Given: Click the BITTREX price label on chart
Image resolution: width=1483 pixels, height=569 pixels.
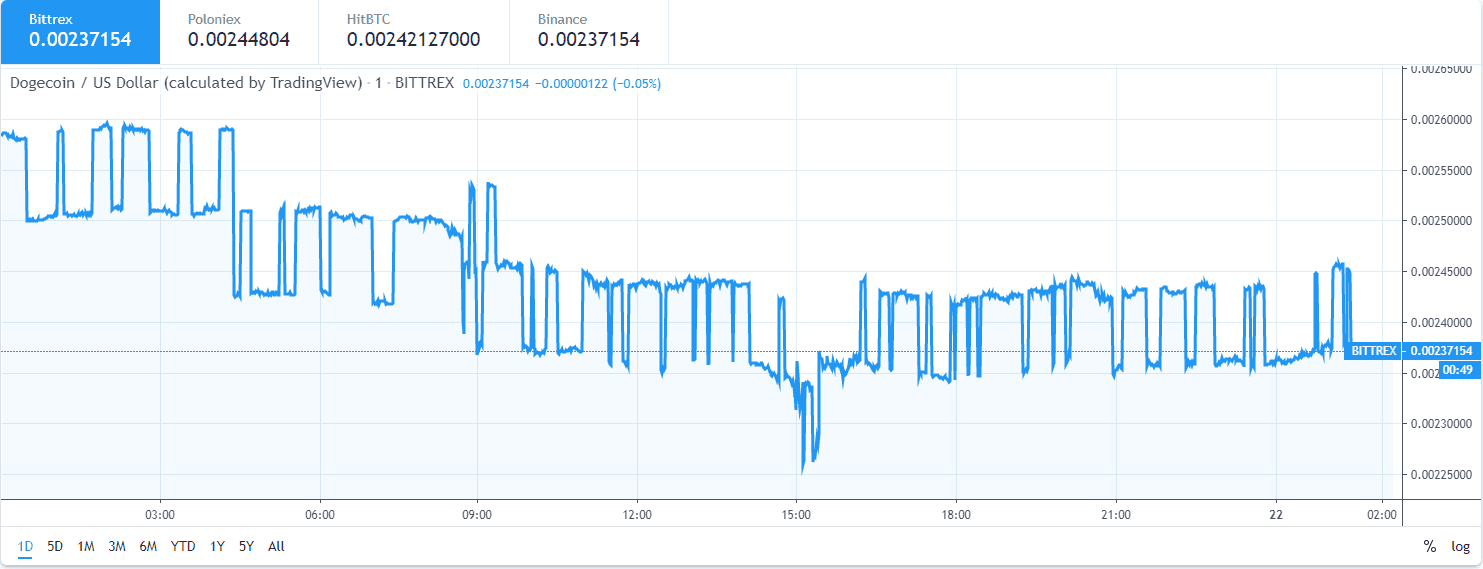Looking at the screenshot, I should (x=1373, y=351).
